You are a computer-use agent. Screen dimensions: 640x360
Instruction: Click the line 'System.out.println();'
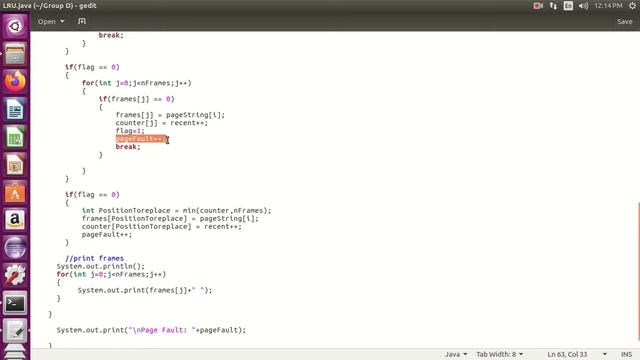pyautogui.click(x=100, y=266)
